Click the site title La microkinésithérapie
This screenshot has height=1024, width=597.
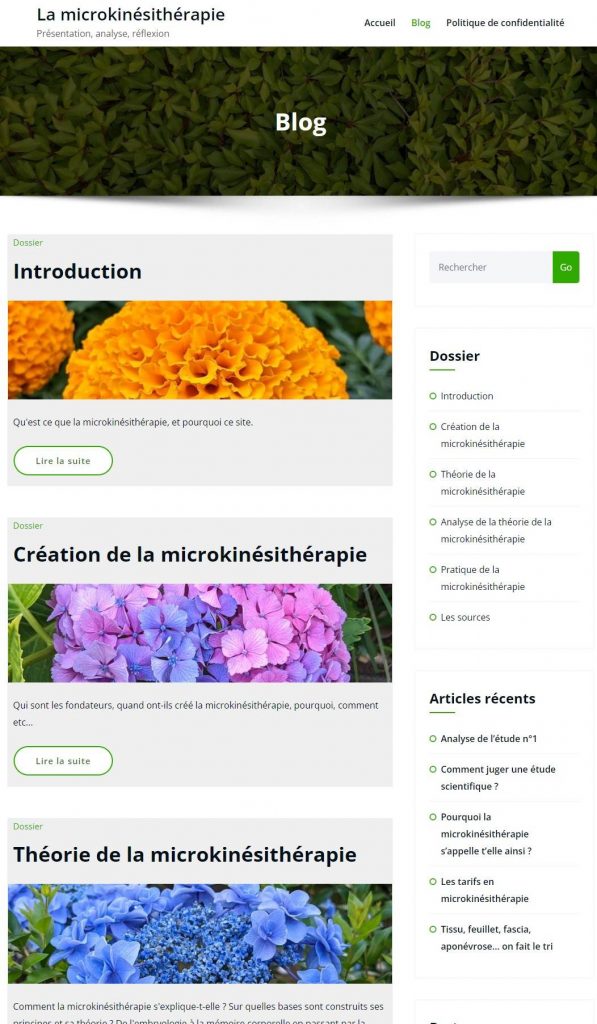[131, 14]
